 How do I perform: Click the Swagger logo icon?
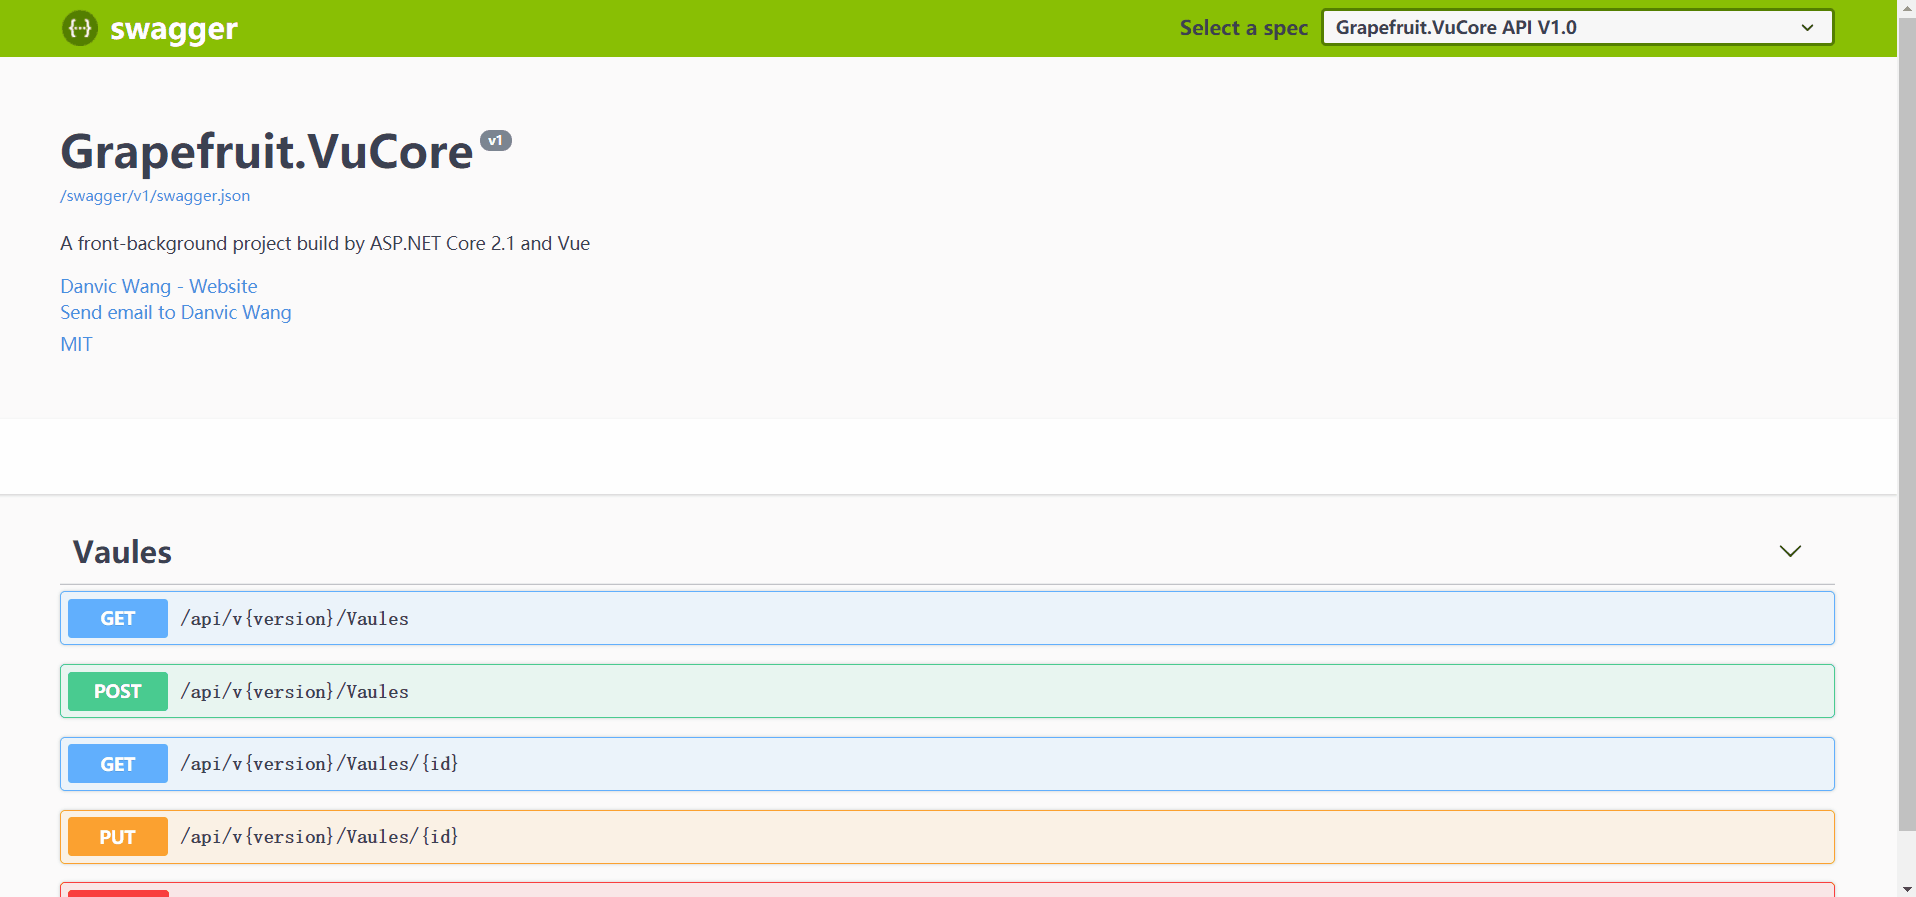pos(80,28)
